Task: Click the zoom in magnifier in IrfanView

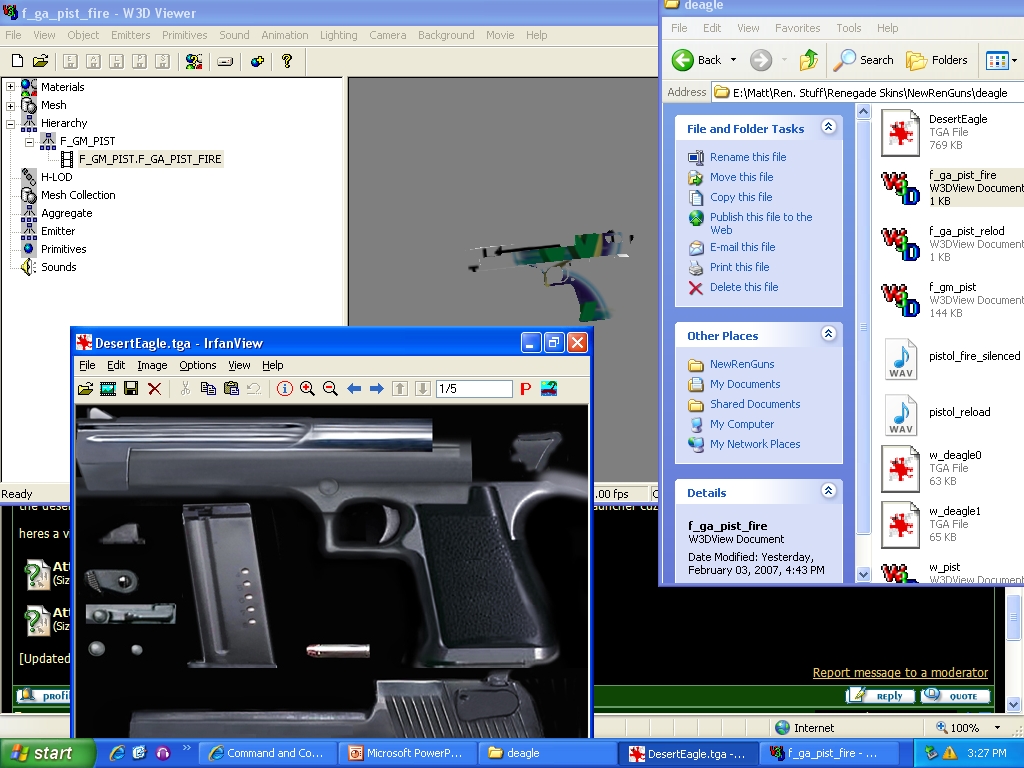Action: 307,389
